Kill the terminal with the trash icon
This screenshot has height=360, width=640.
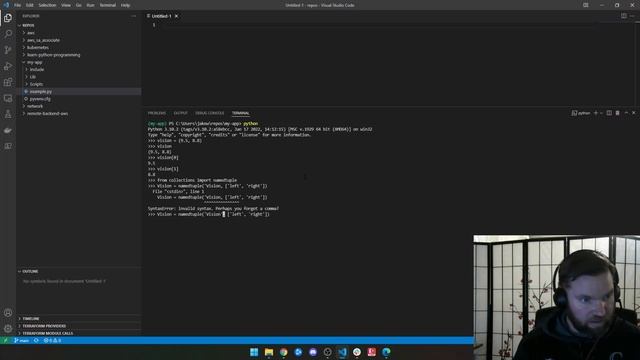click(618, 113)
